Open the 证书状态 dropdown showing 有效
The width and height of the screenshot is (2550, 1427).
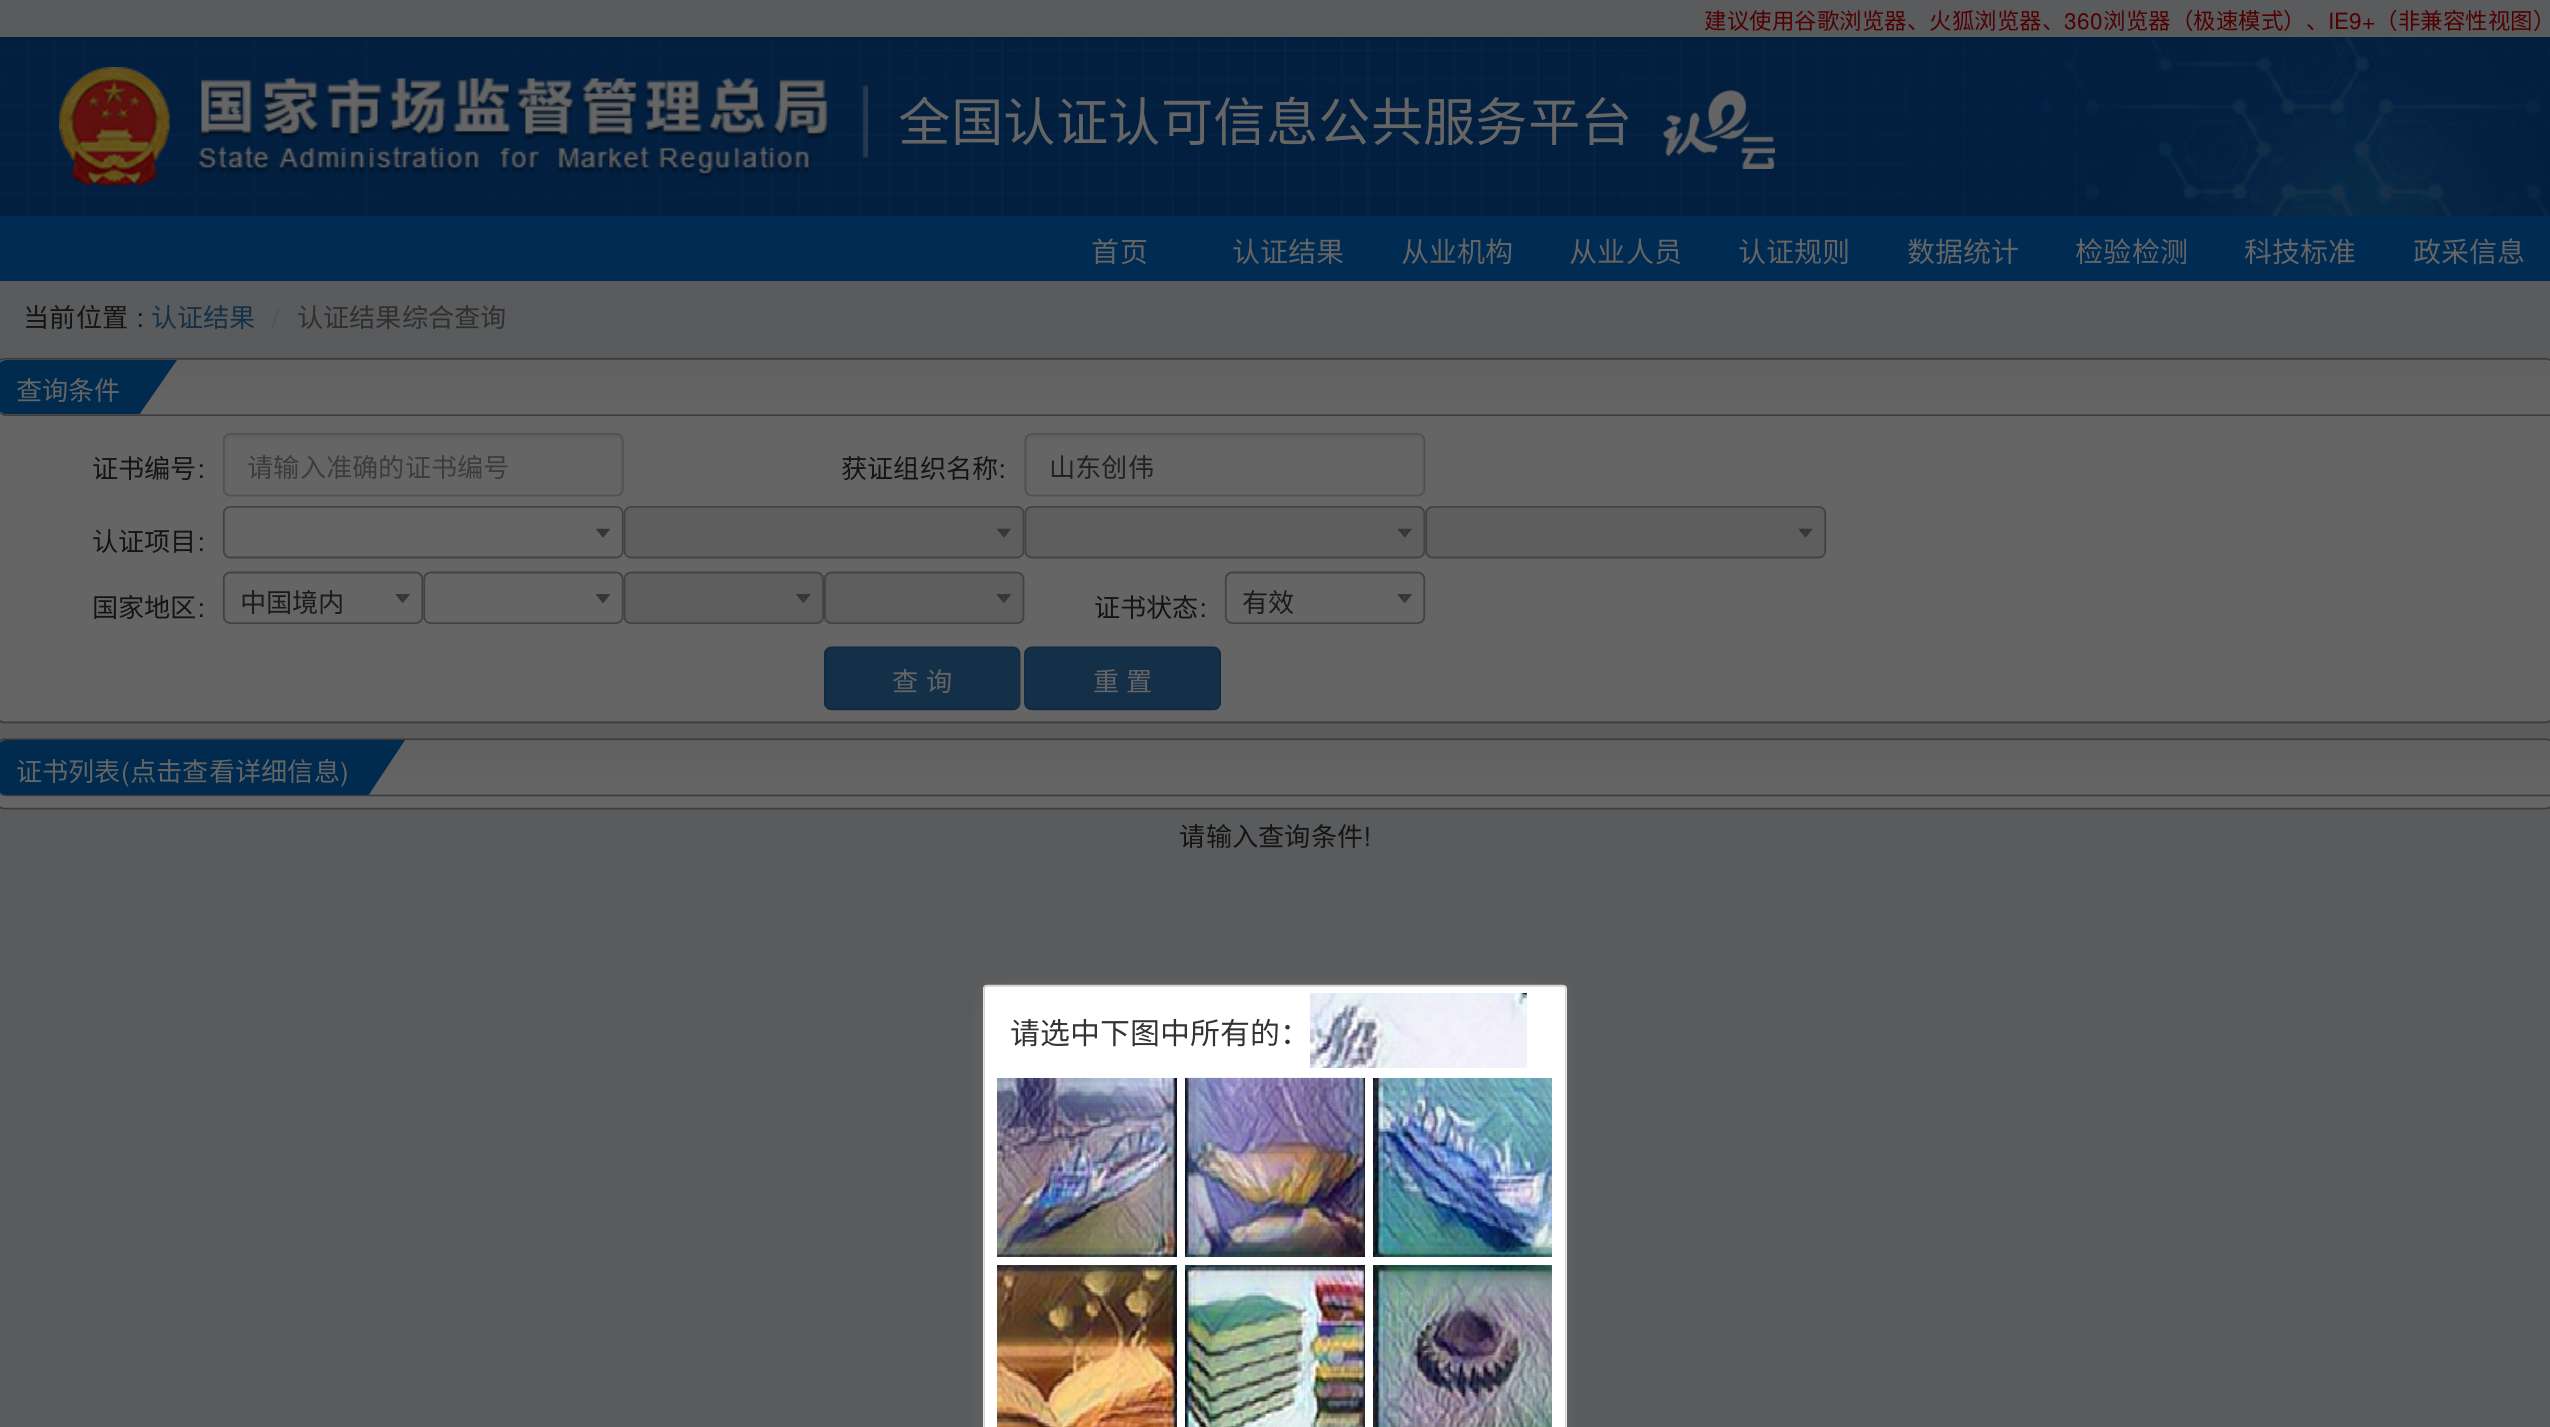(x=1324, y=599)
